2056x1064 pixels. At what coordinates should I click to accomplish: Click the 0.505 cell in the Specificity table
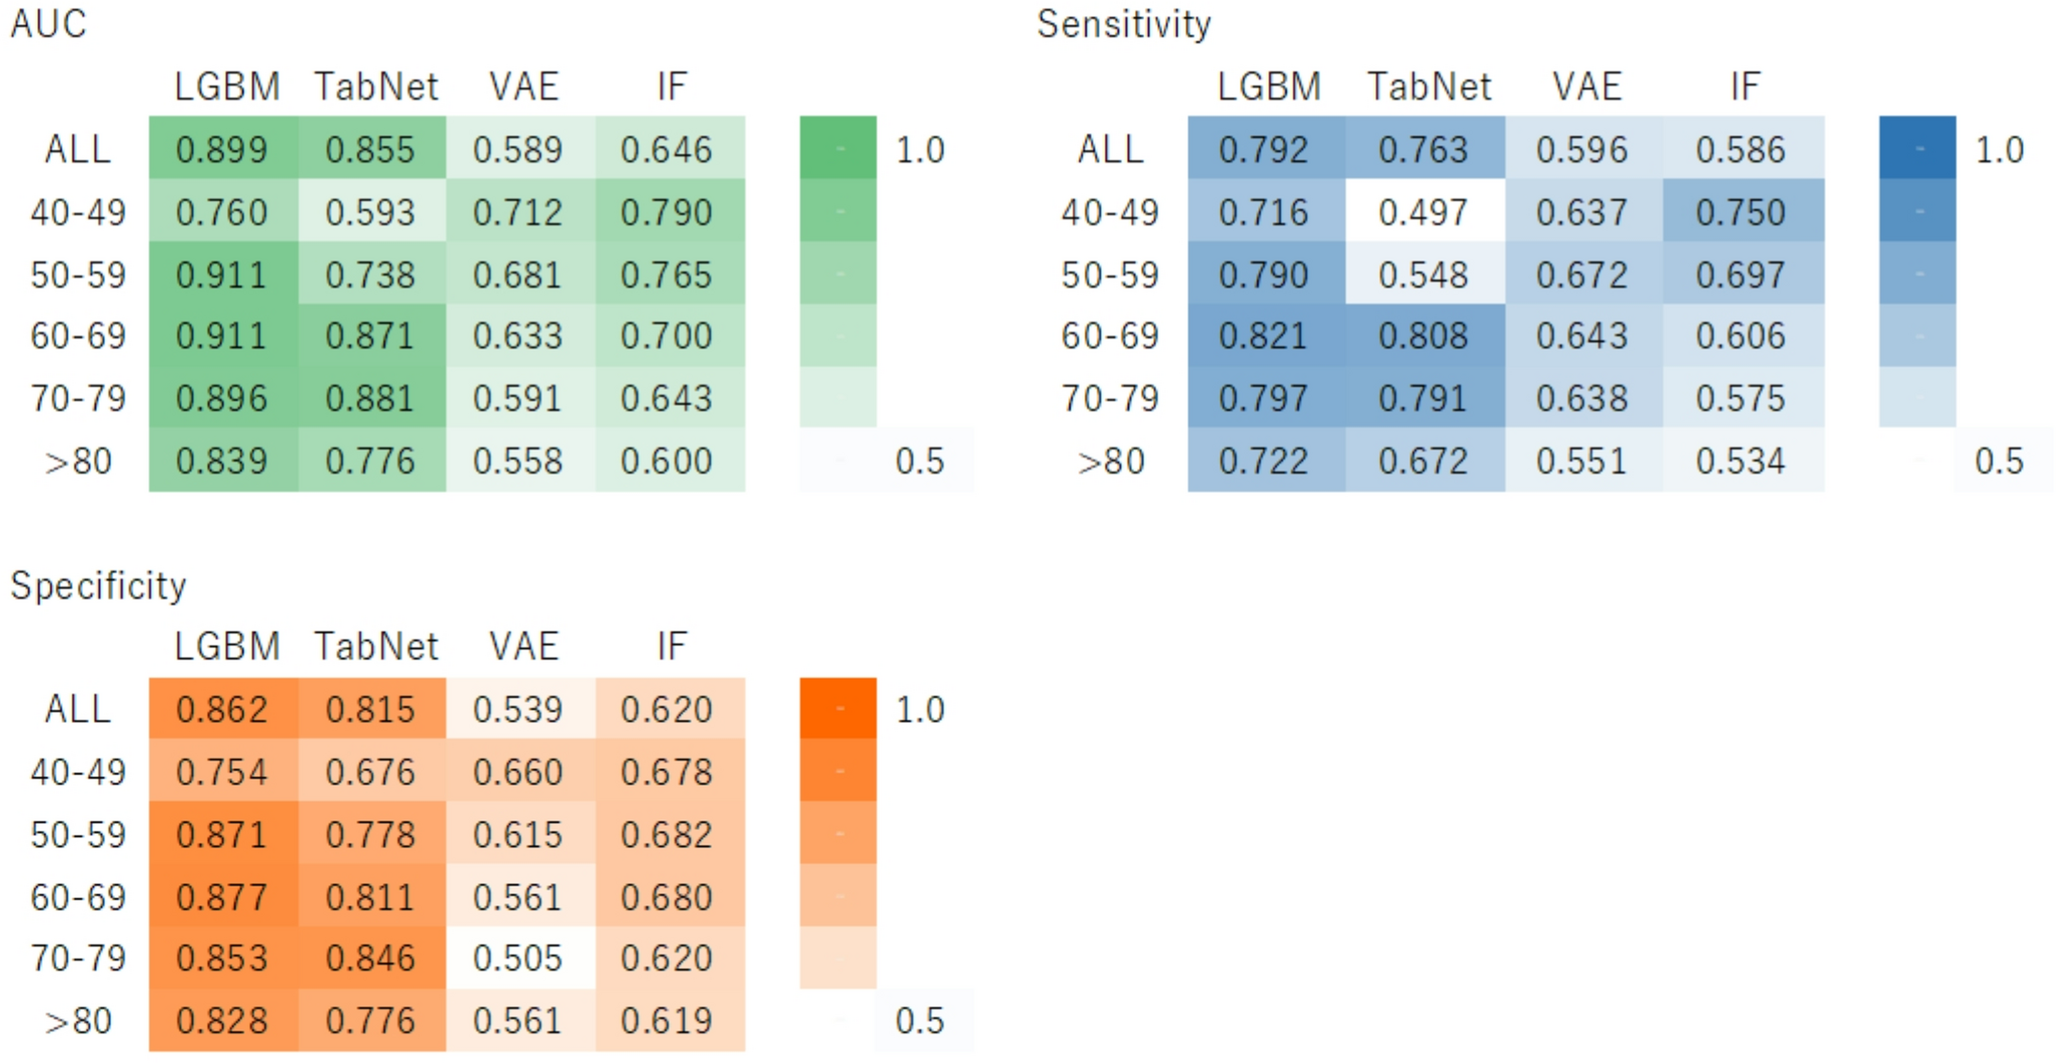pos(518,958)
